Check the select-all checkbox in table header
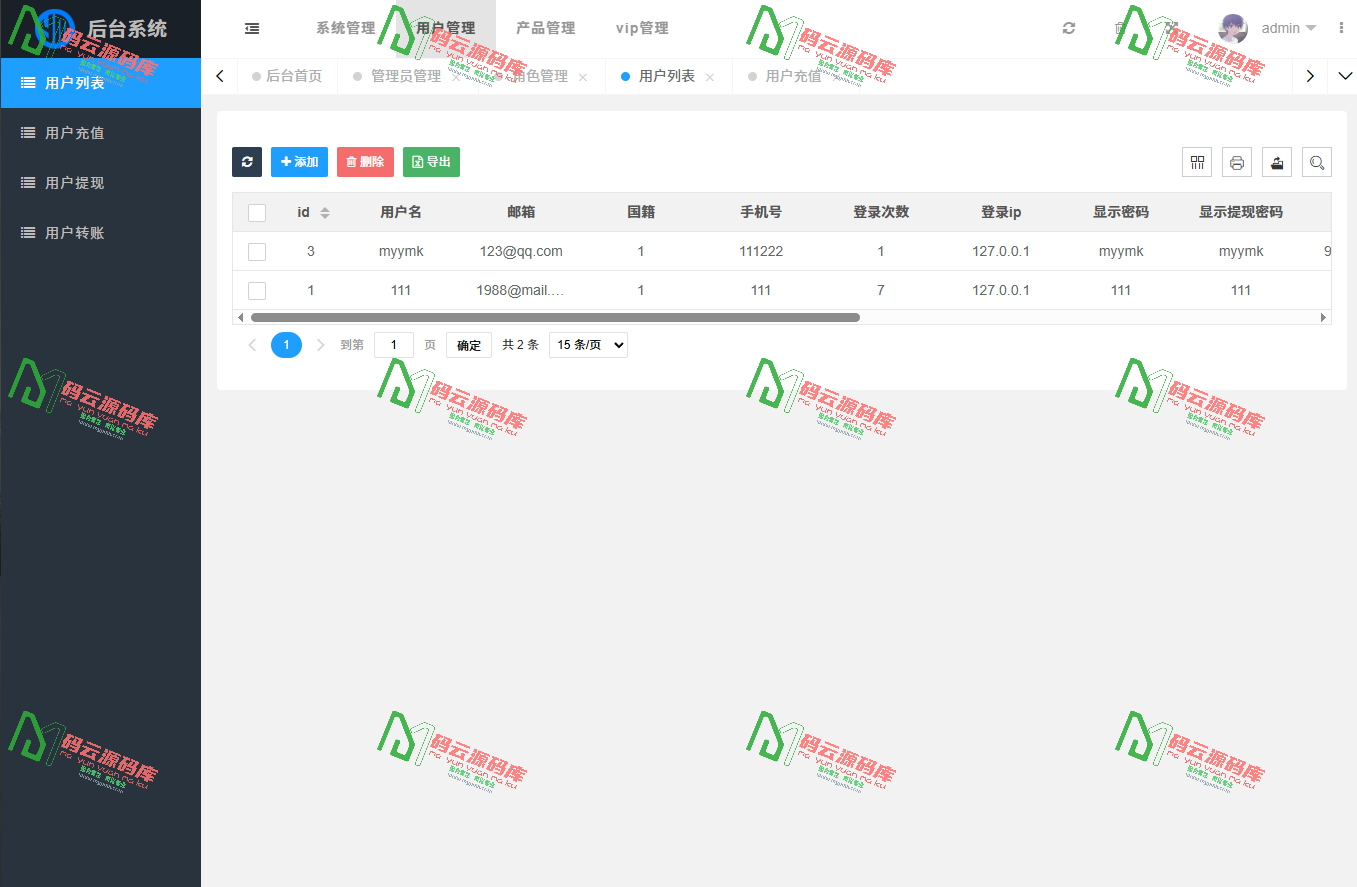 tap(257, 212)
